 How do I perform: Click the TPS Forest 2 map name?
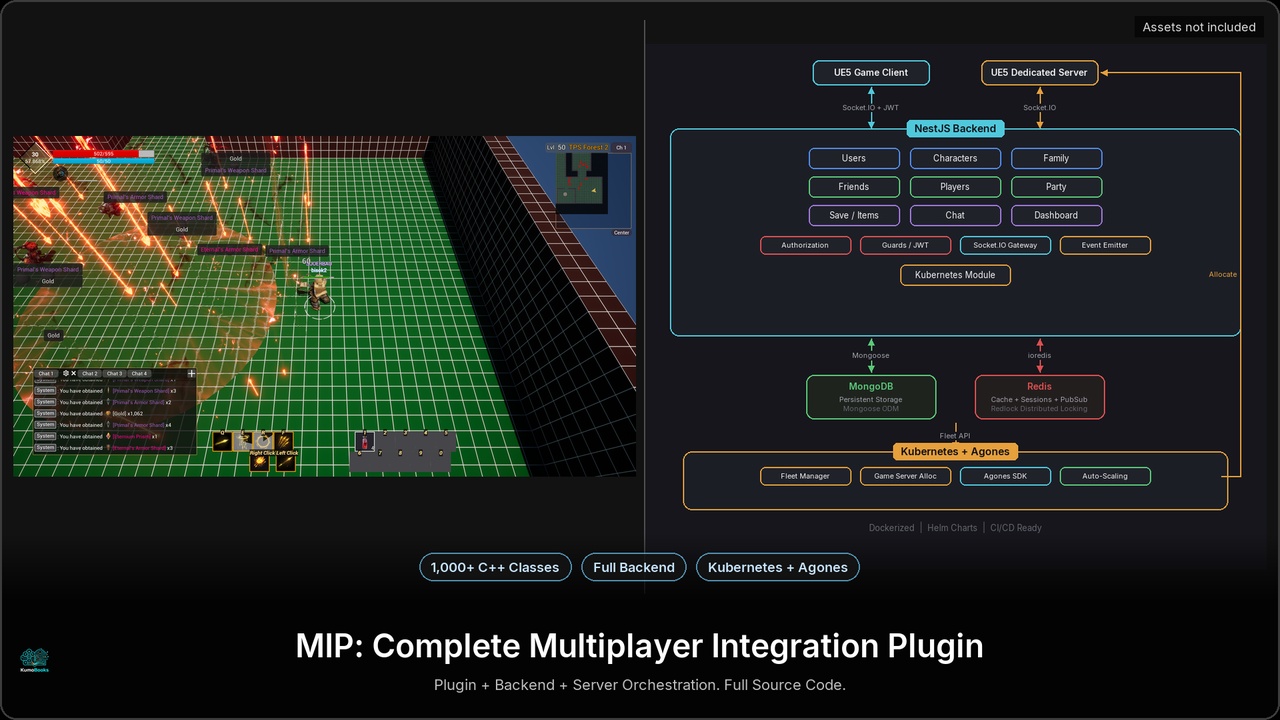588,147
